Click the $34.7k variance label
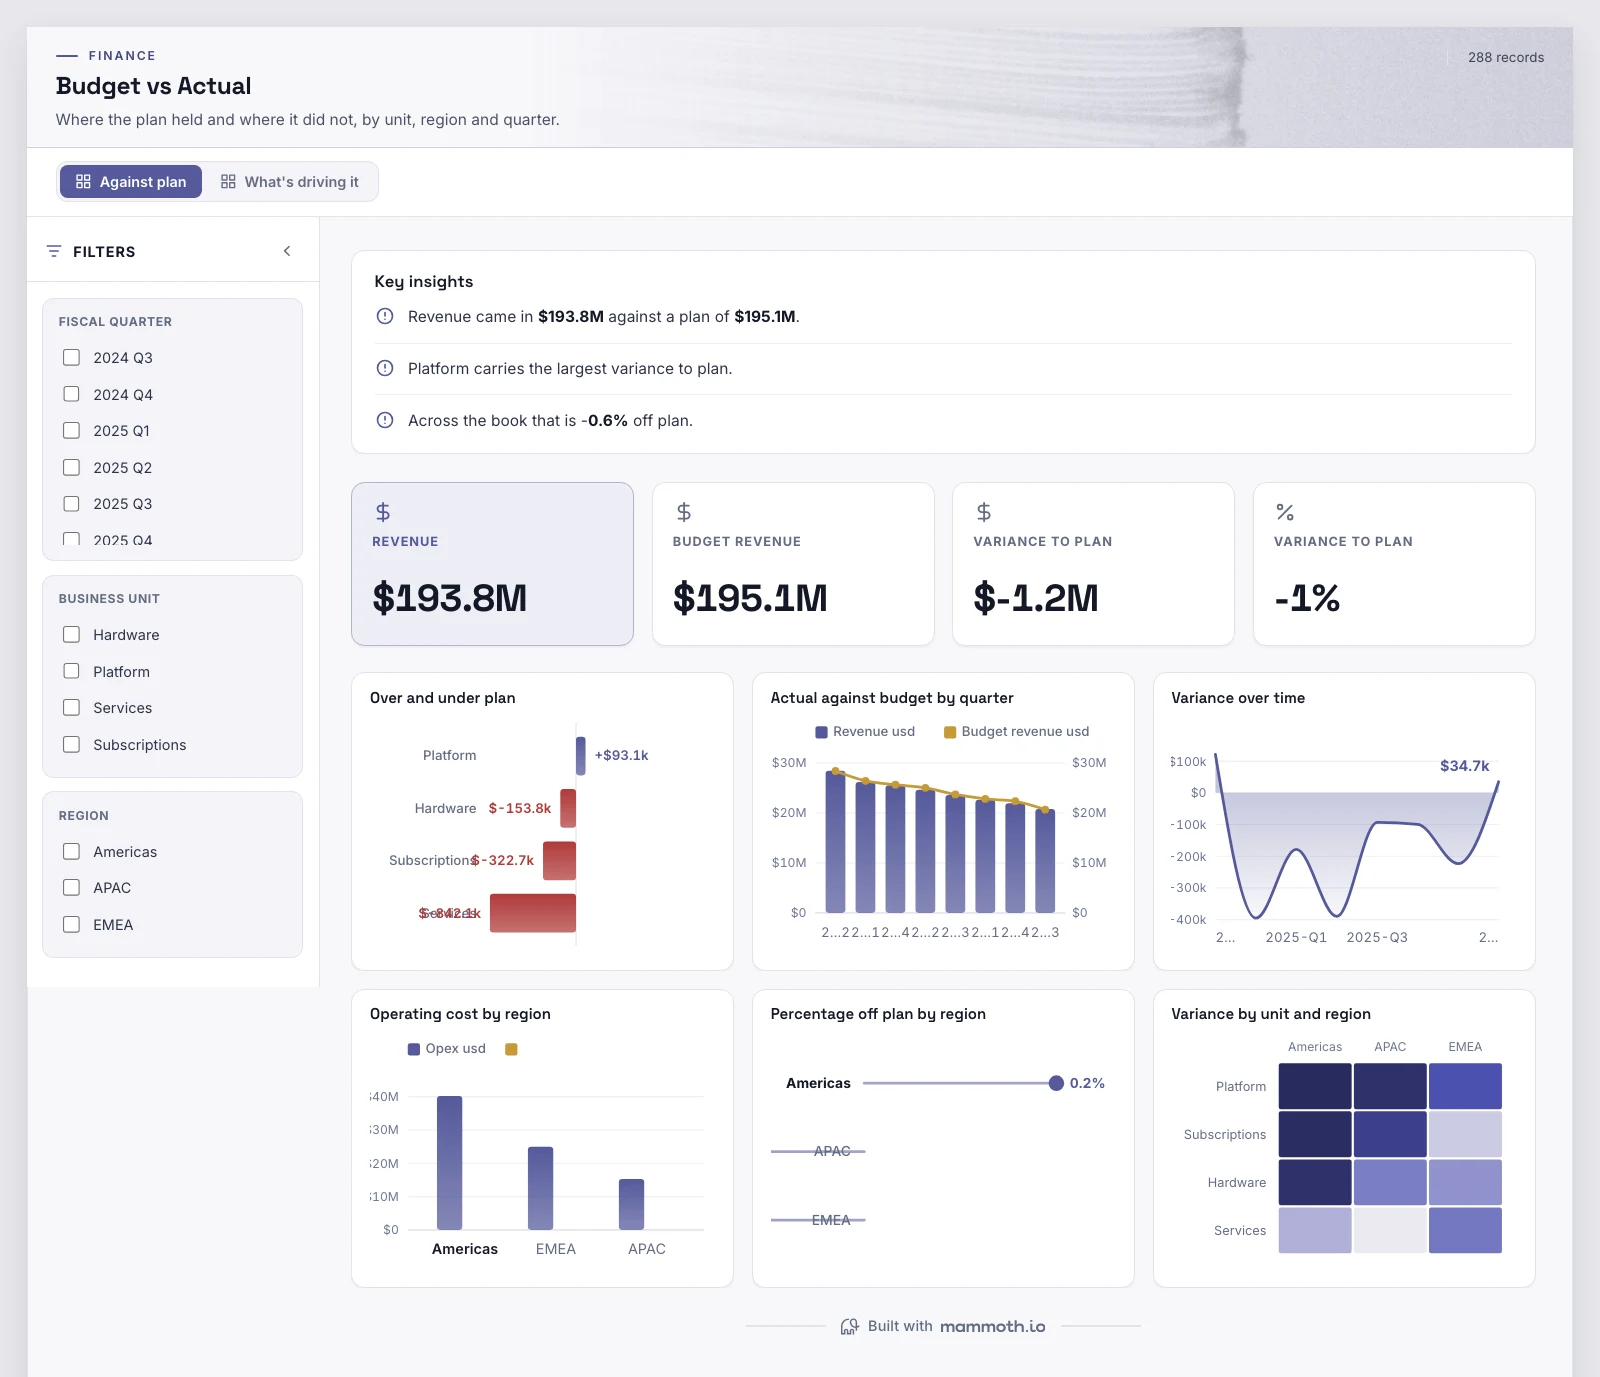This screenshot has width=1600, height=1377. tap(1465, 765)
